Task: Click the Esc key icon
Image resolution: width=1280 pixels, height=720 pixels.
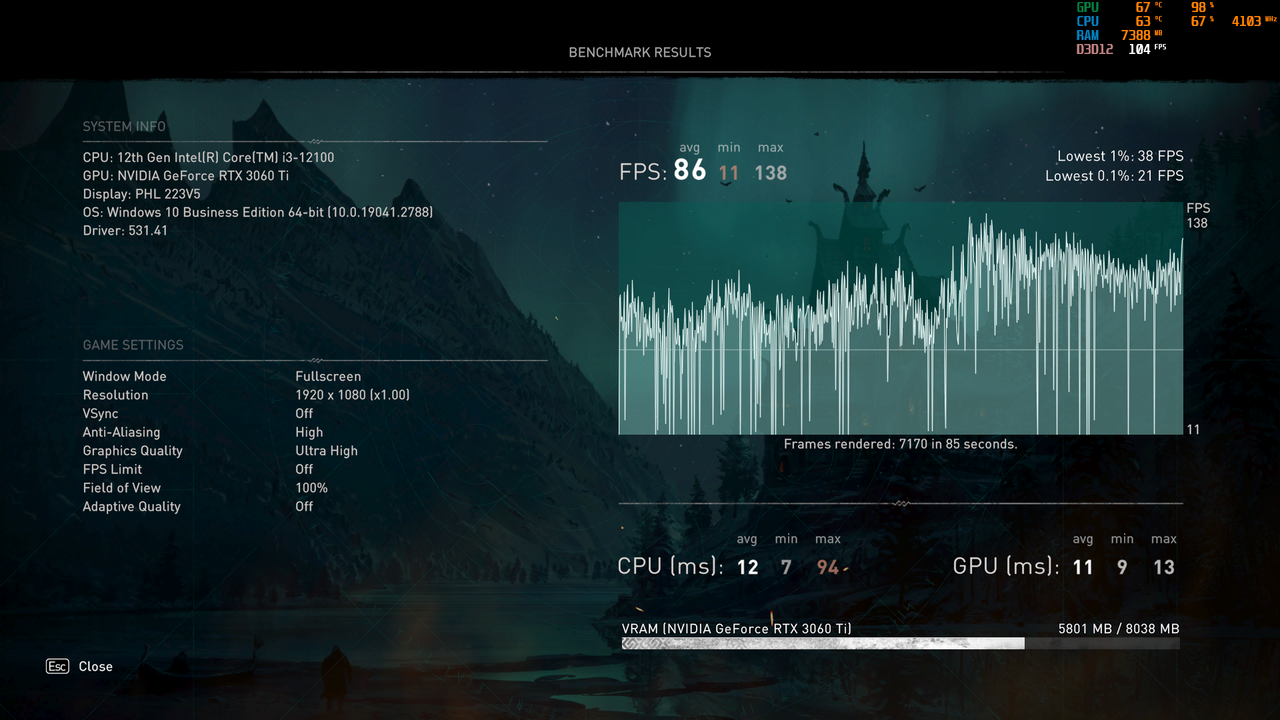Action: 57,666
